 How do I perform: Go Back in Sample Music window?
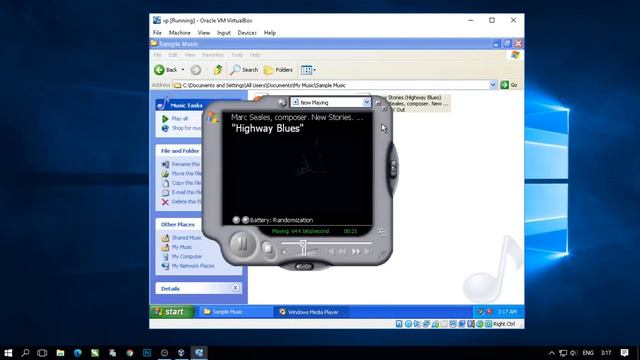coord(166,70)
